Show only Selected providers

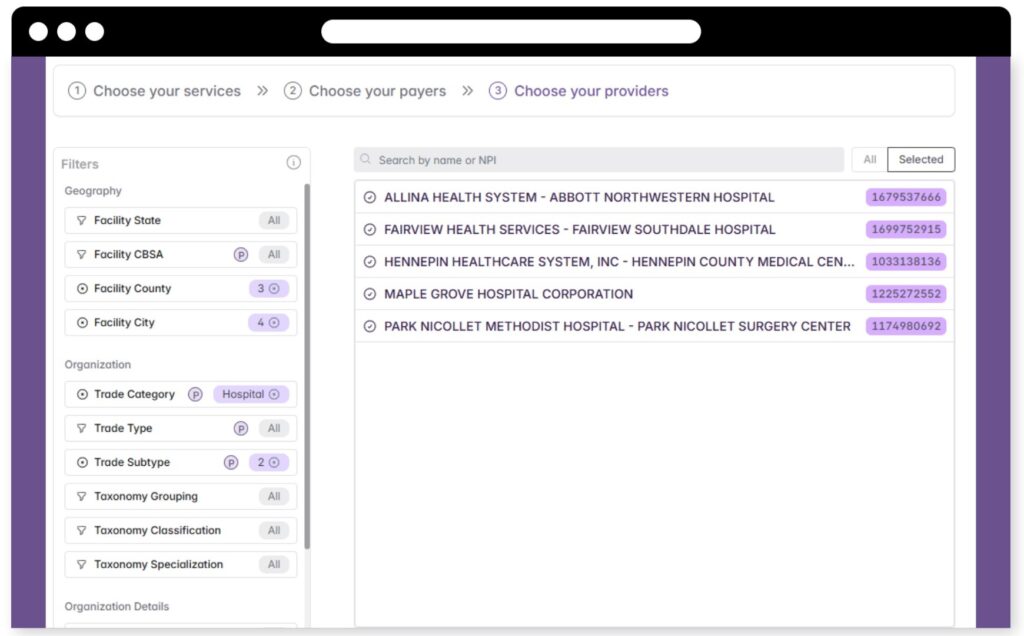(921, 159)
